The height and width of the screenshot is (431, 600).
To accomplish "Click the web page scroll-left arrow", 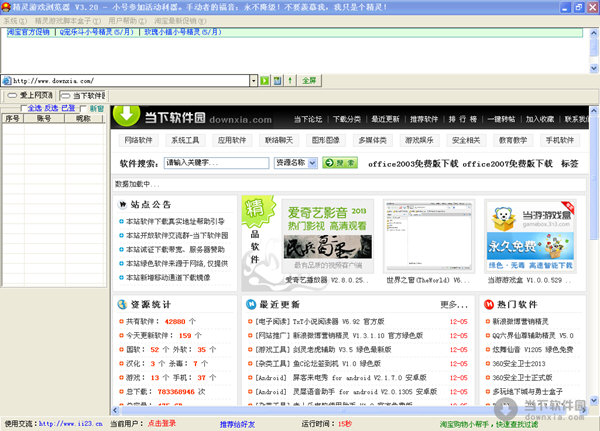I will [x=115, y=410].
